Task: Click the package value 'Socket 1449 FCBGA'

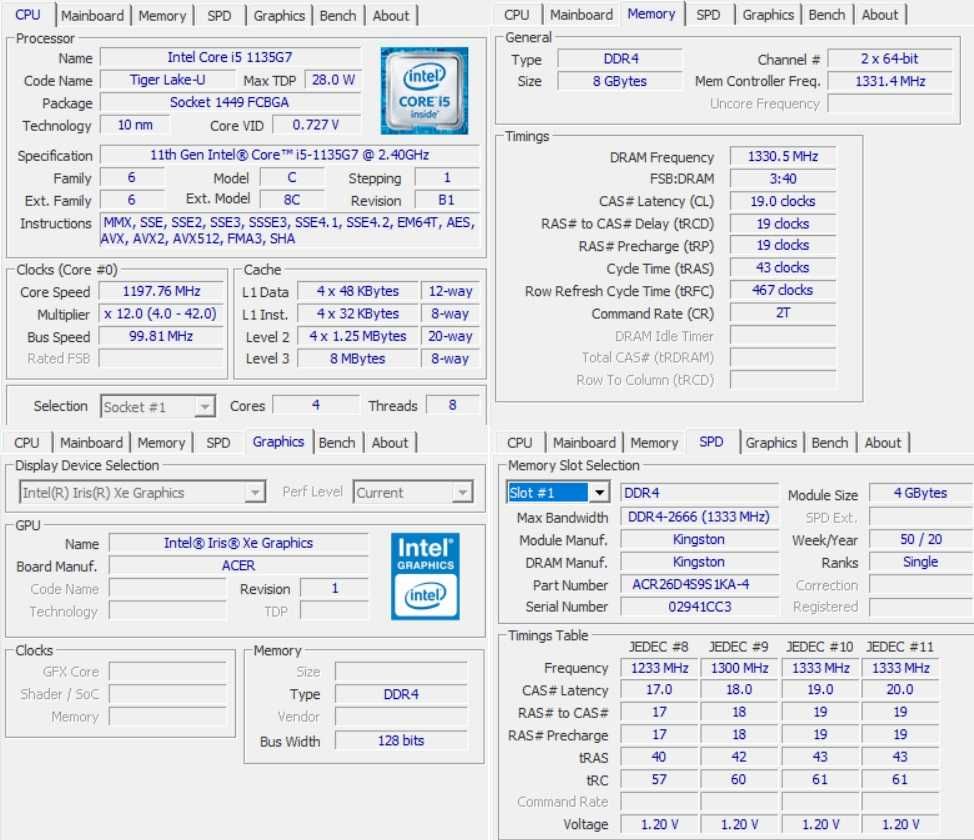Action: pyautogui.click(x=230, y=103)
